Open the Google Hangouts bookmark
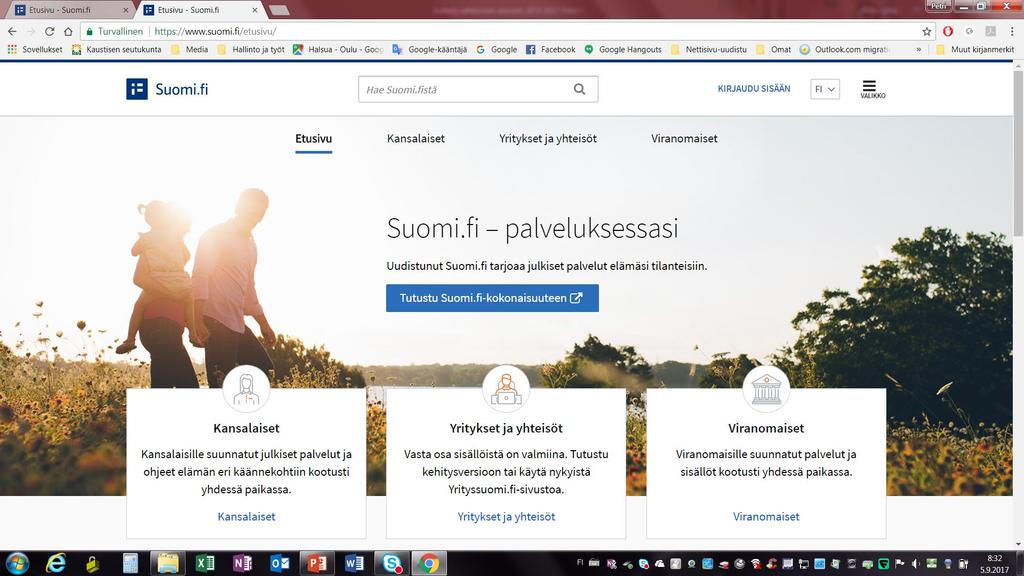 coord(623,49)
